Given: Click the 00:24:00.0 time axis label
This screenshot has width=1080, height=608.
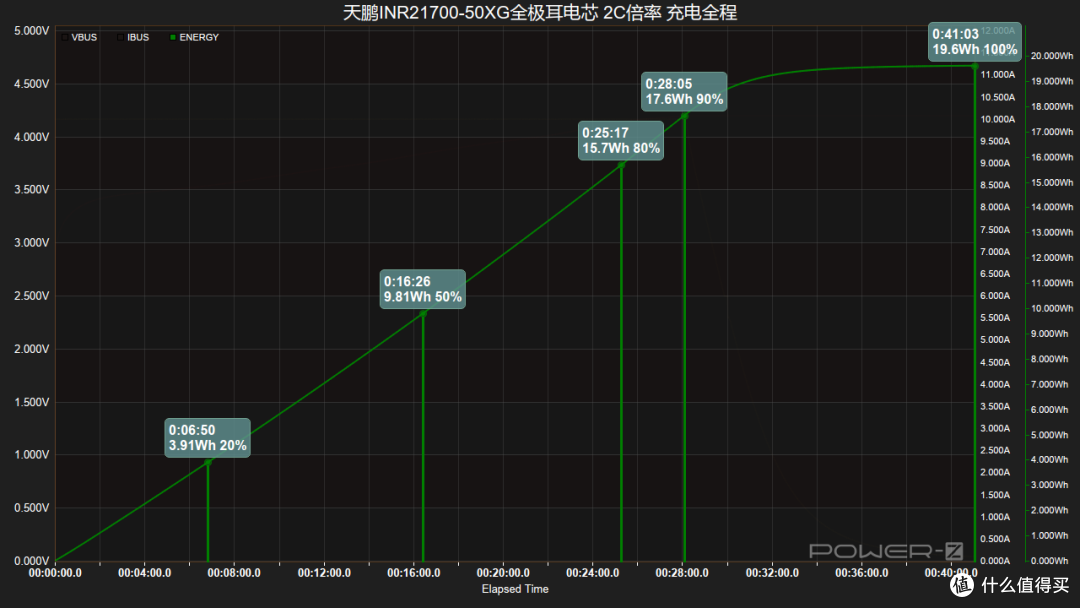Looking at the screenshot, I should pyautogui.click(x=592, y=573).
